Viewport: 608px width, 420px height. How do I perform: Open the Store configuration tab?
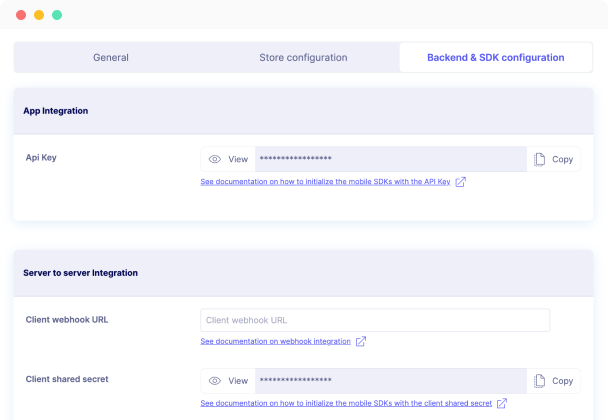click(x=303, y=57)
